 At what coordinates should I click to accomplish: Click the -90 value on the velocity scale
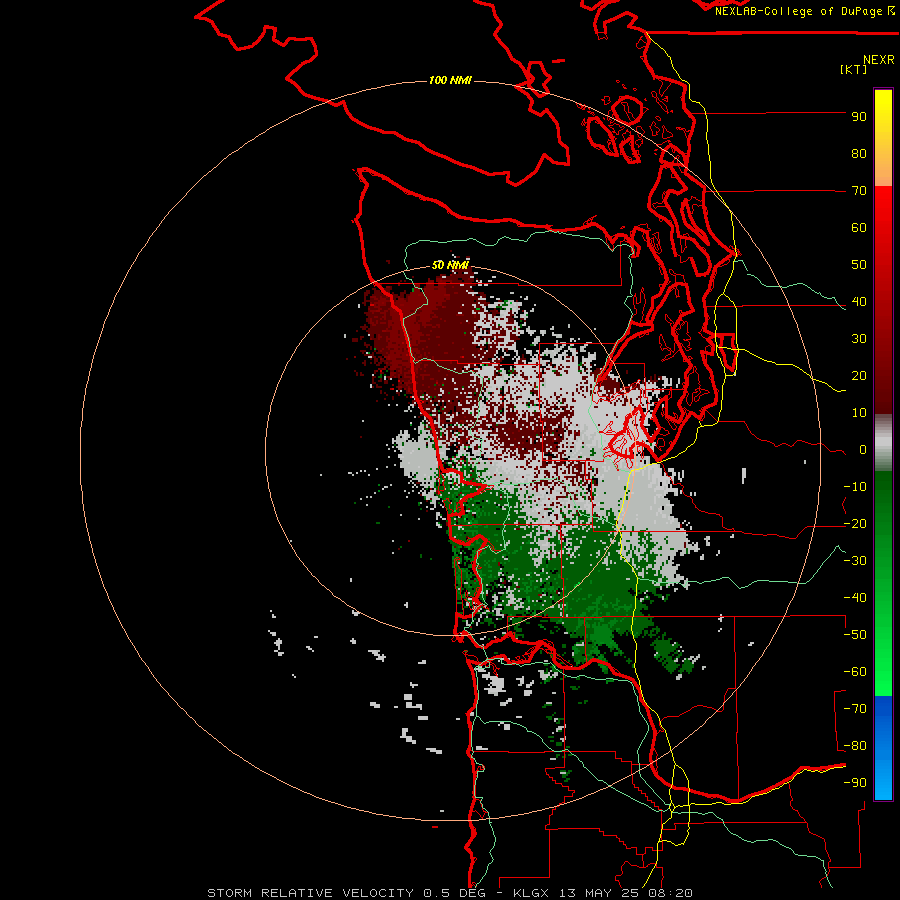(855, 783)
